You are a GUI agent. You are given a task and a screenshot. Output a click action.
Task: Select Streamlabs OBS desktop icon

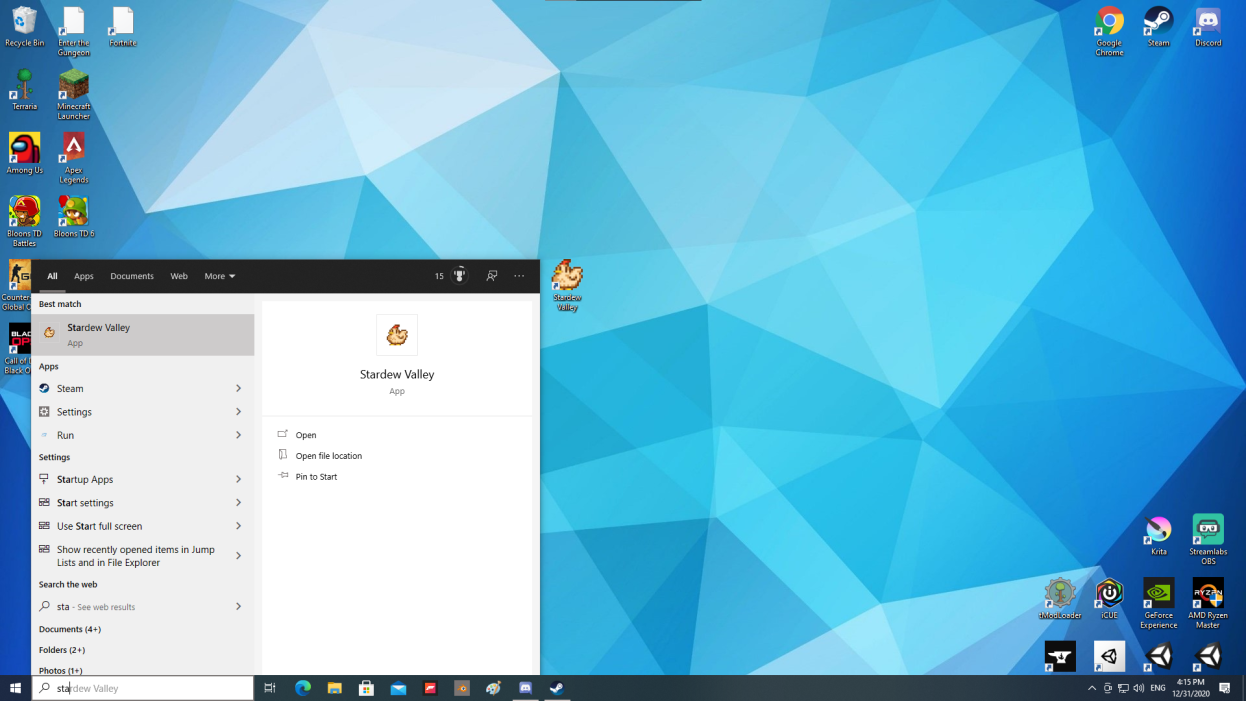click(x=1208, y=540)
